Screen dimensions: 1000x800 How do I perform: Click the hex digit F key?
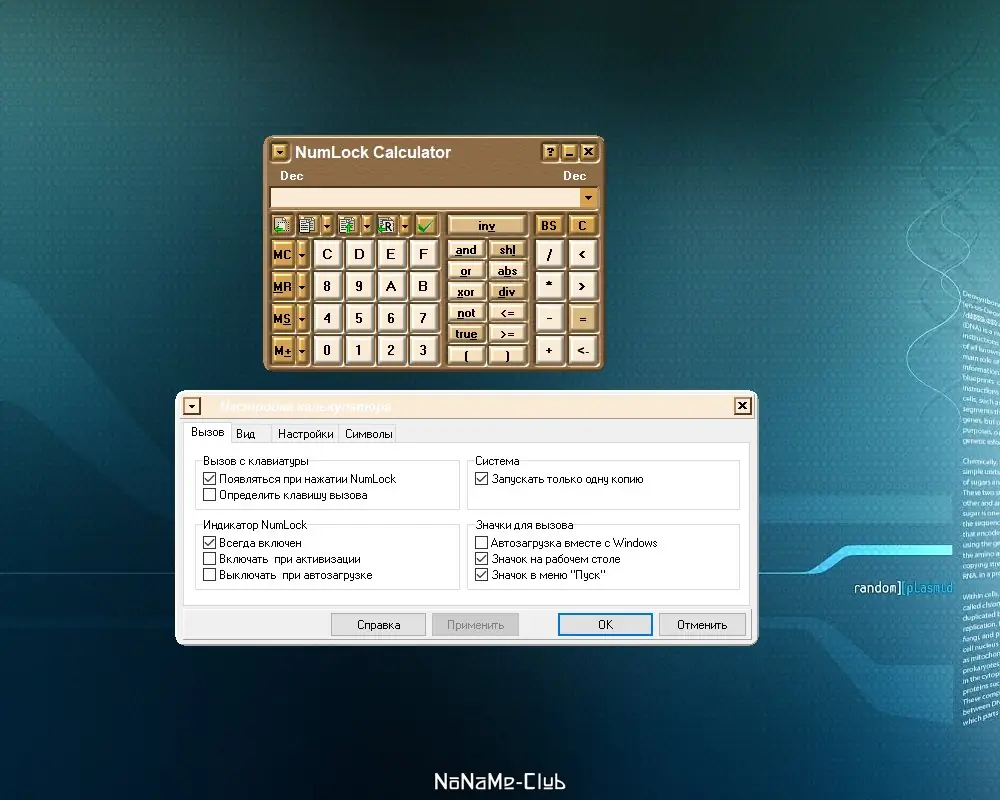tap(423, 255)
